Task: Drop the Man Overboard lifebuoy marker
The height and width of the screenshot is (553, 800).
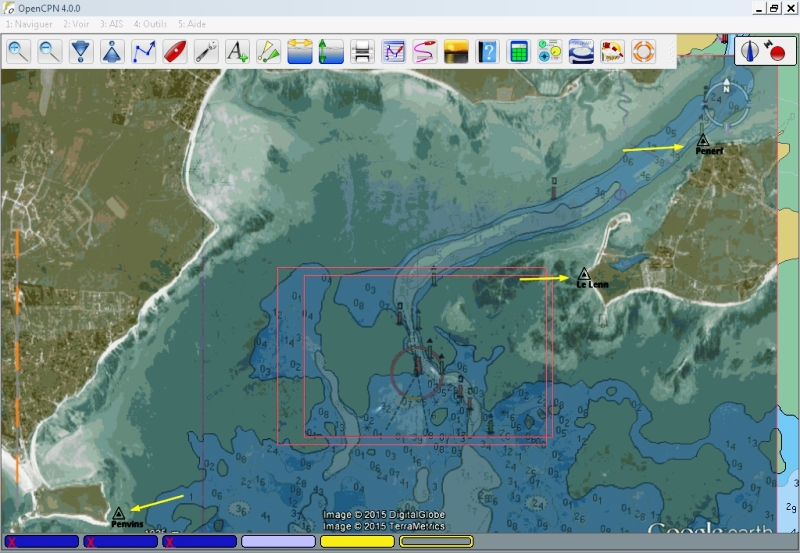Action: (643, 51)
